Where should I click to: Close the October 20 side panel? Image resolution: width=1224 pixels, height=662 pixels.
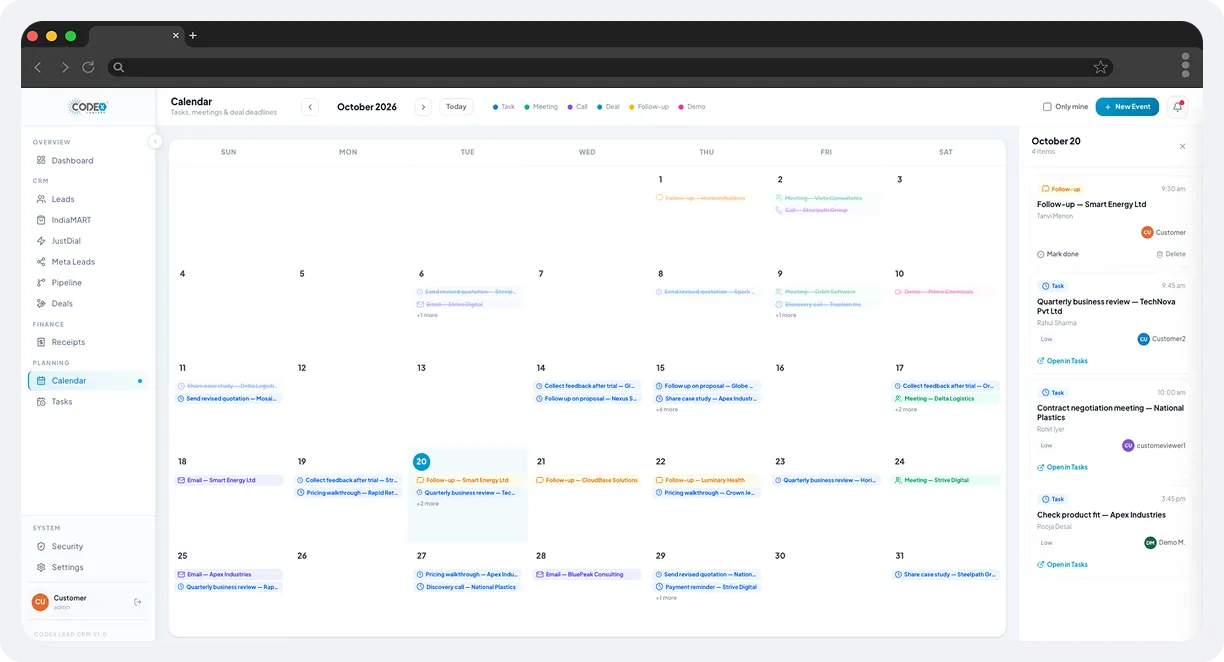tap(1182, 146)
